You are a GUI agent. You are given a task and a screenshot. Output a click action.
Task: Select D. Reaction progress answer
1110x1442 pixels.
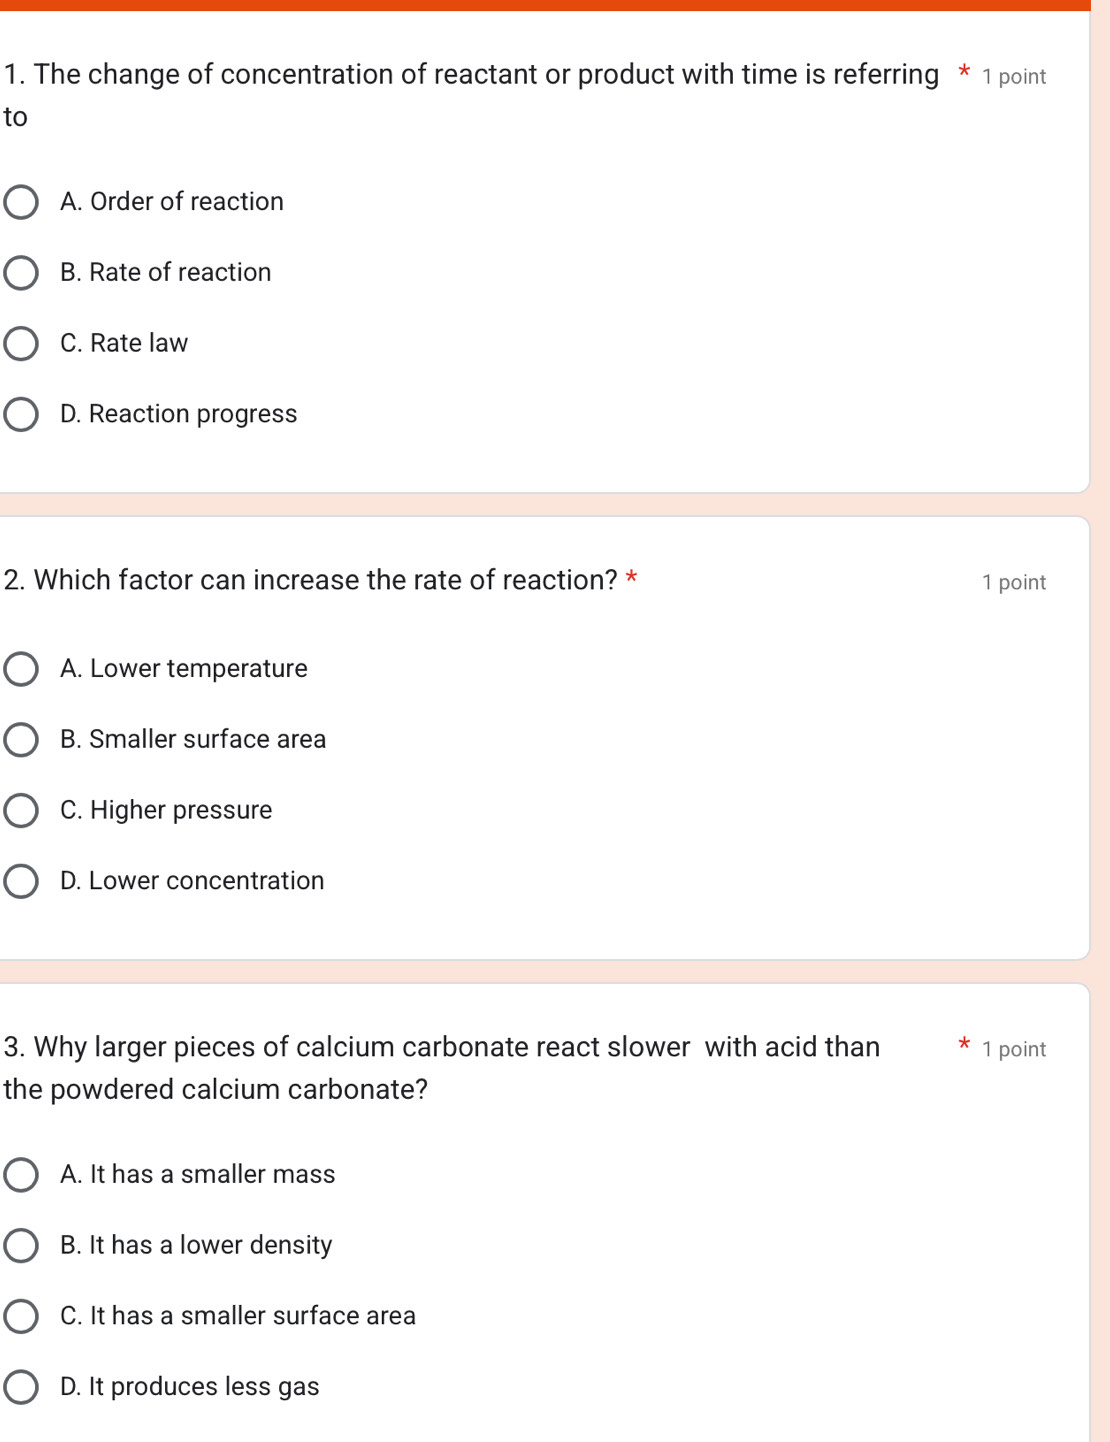(21, 415)
